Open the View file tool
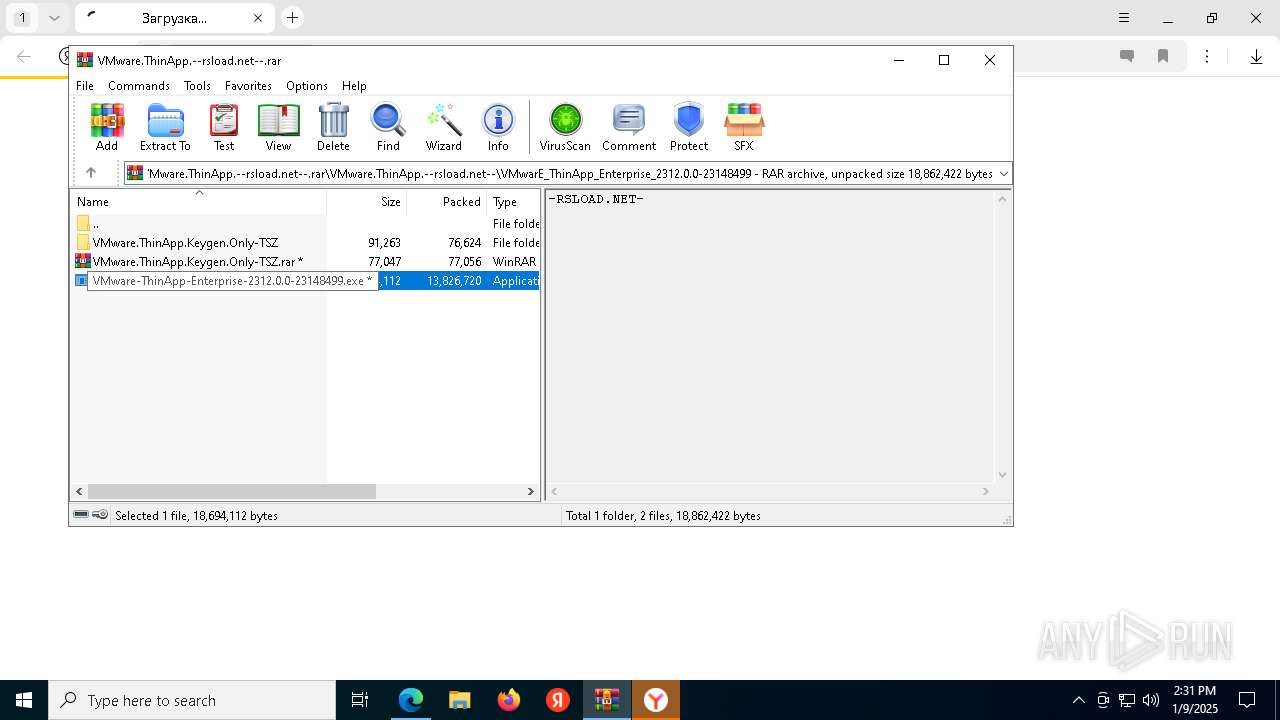This screenshot has height=720, width=1280. [278, 127]
